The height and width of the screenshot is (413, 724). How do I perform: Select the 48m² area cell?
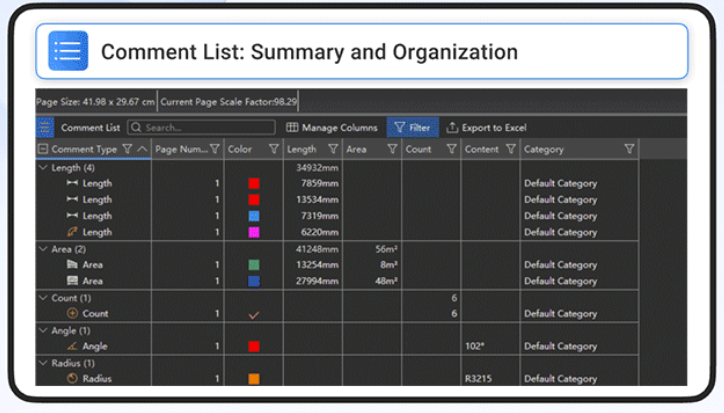386,281
